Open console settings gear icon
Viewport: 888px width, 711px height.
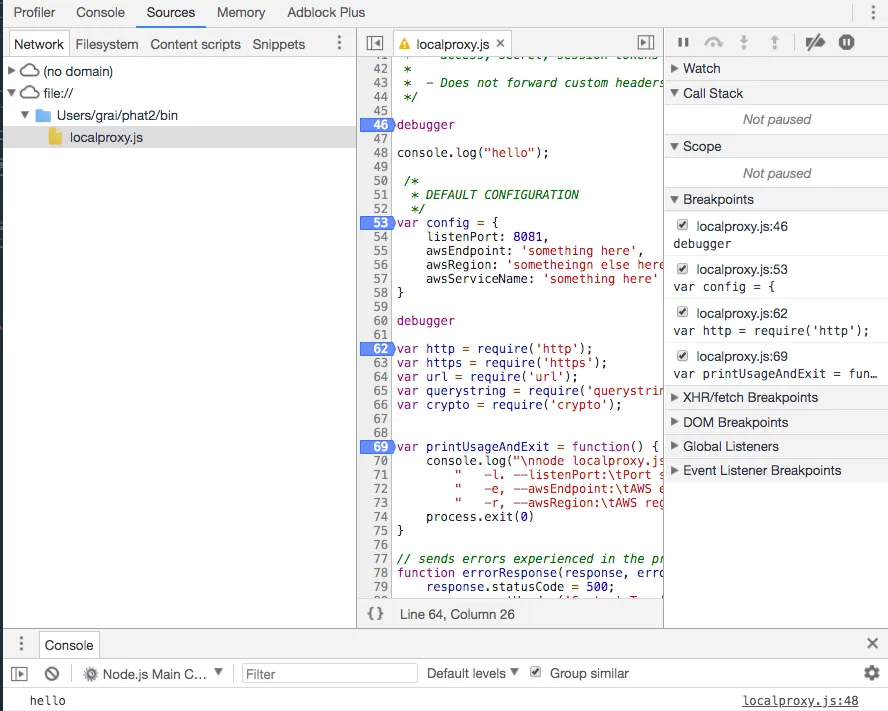[x=871, y=673]
